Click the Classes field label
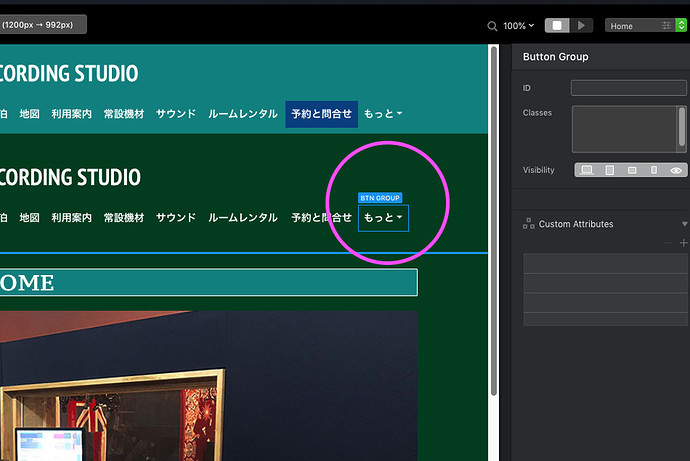The image size is (690, 461). click(537, 113)
